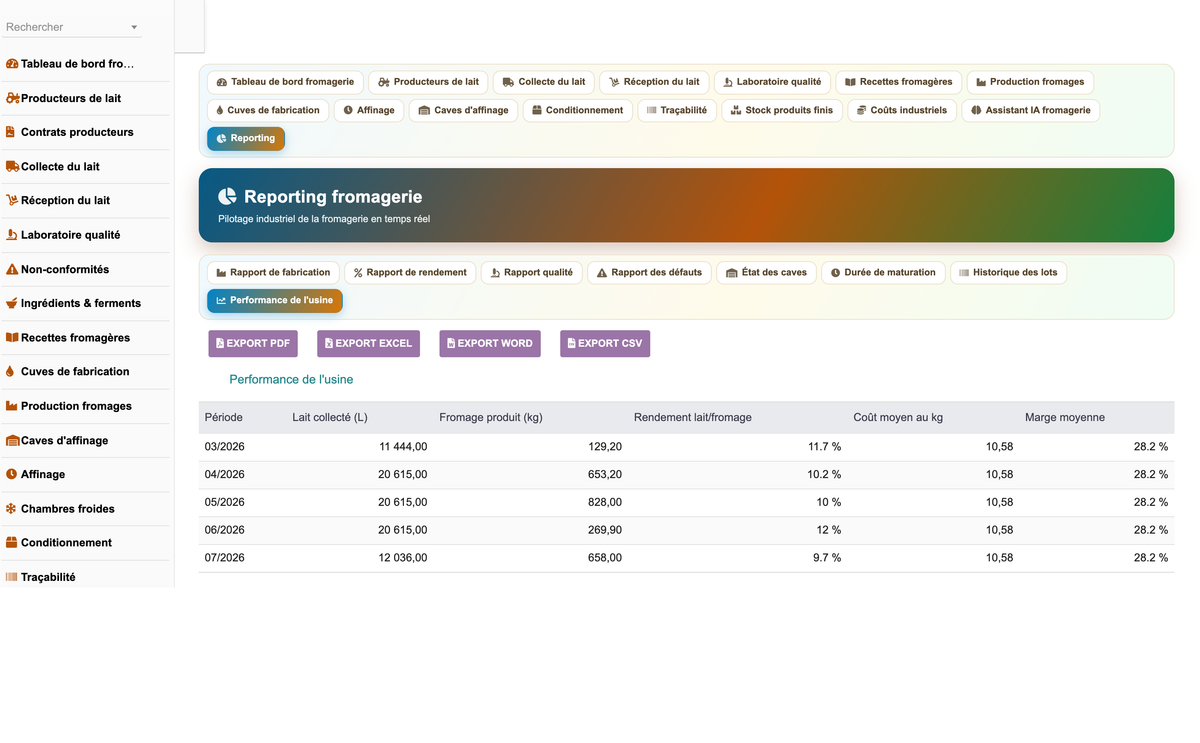Open Recettes fromagères top tab

pyautogui.click(x=899, y=82)
